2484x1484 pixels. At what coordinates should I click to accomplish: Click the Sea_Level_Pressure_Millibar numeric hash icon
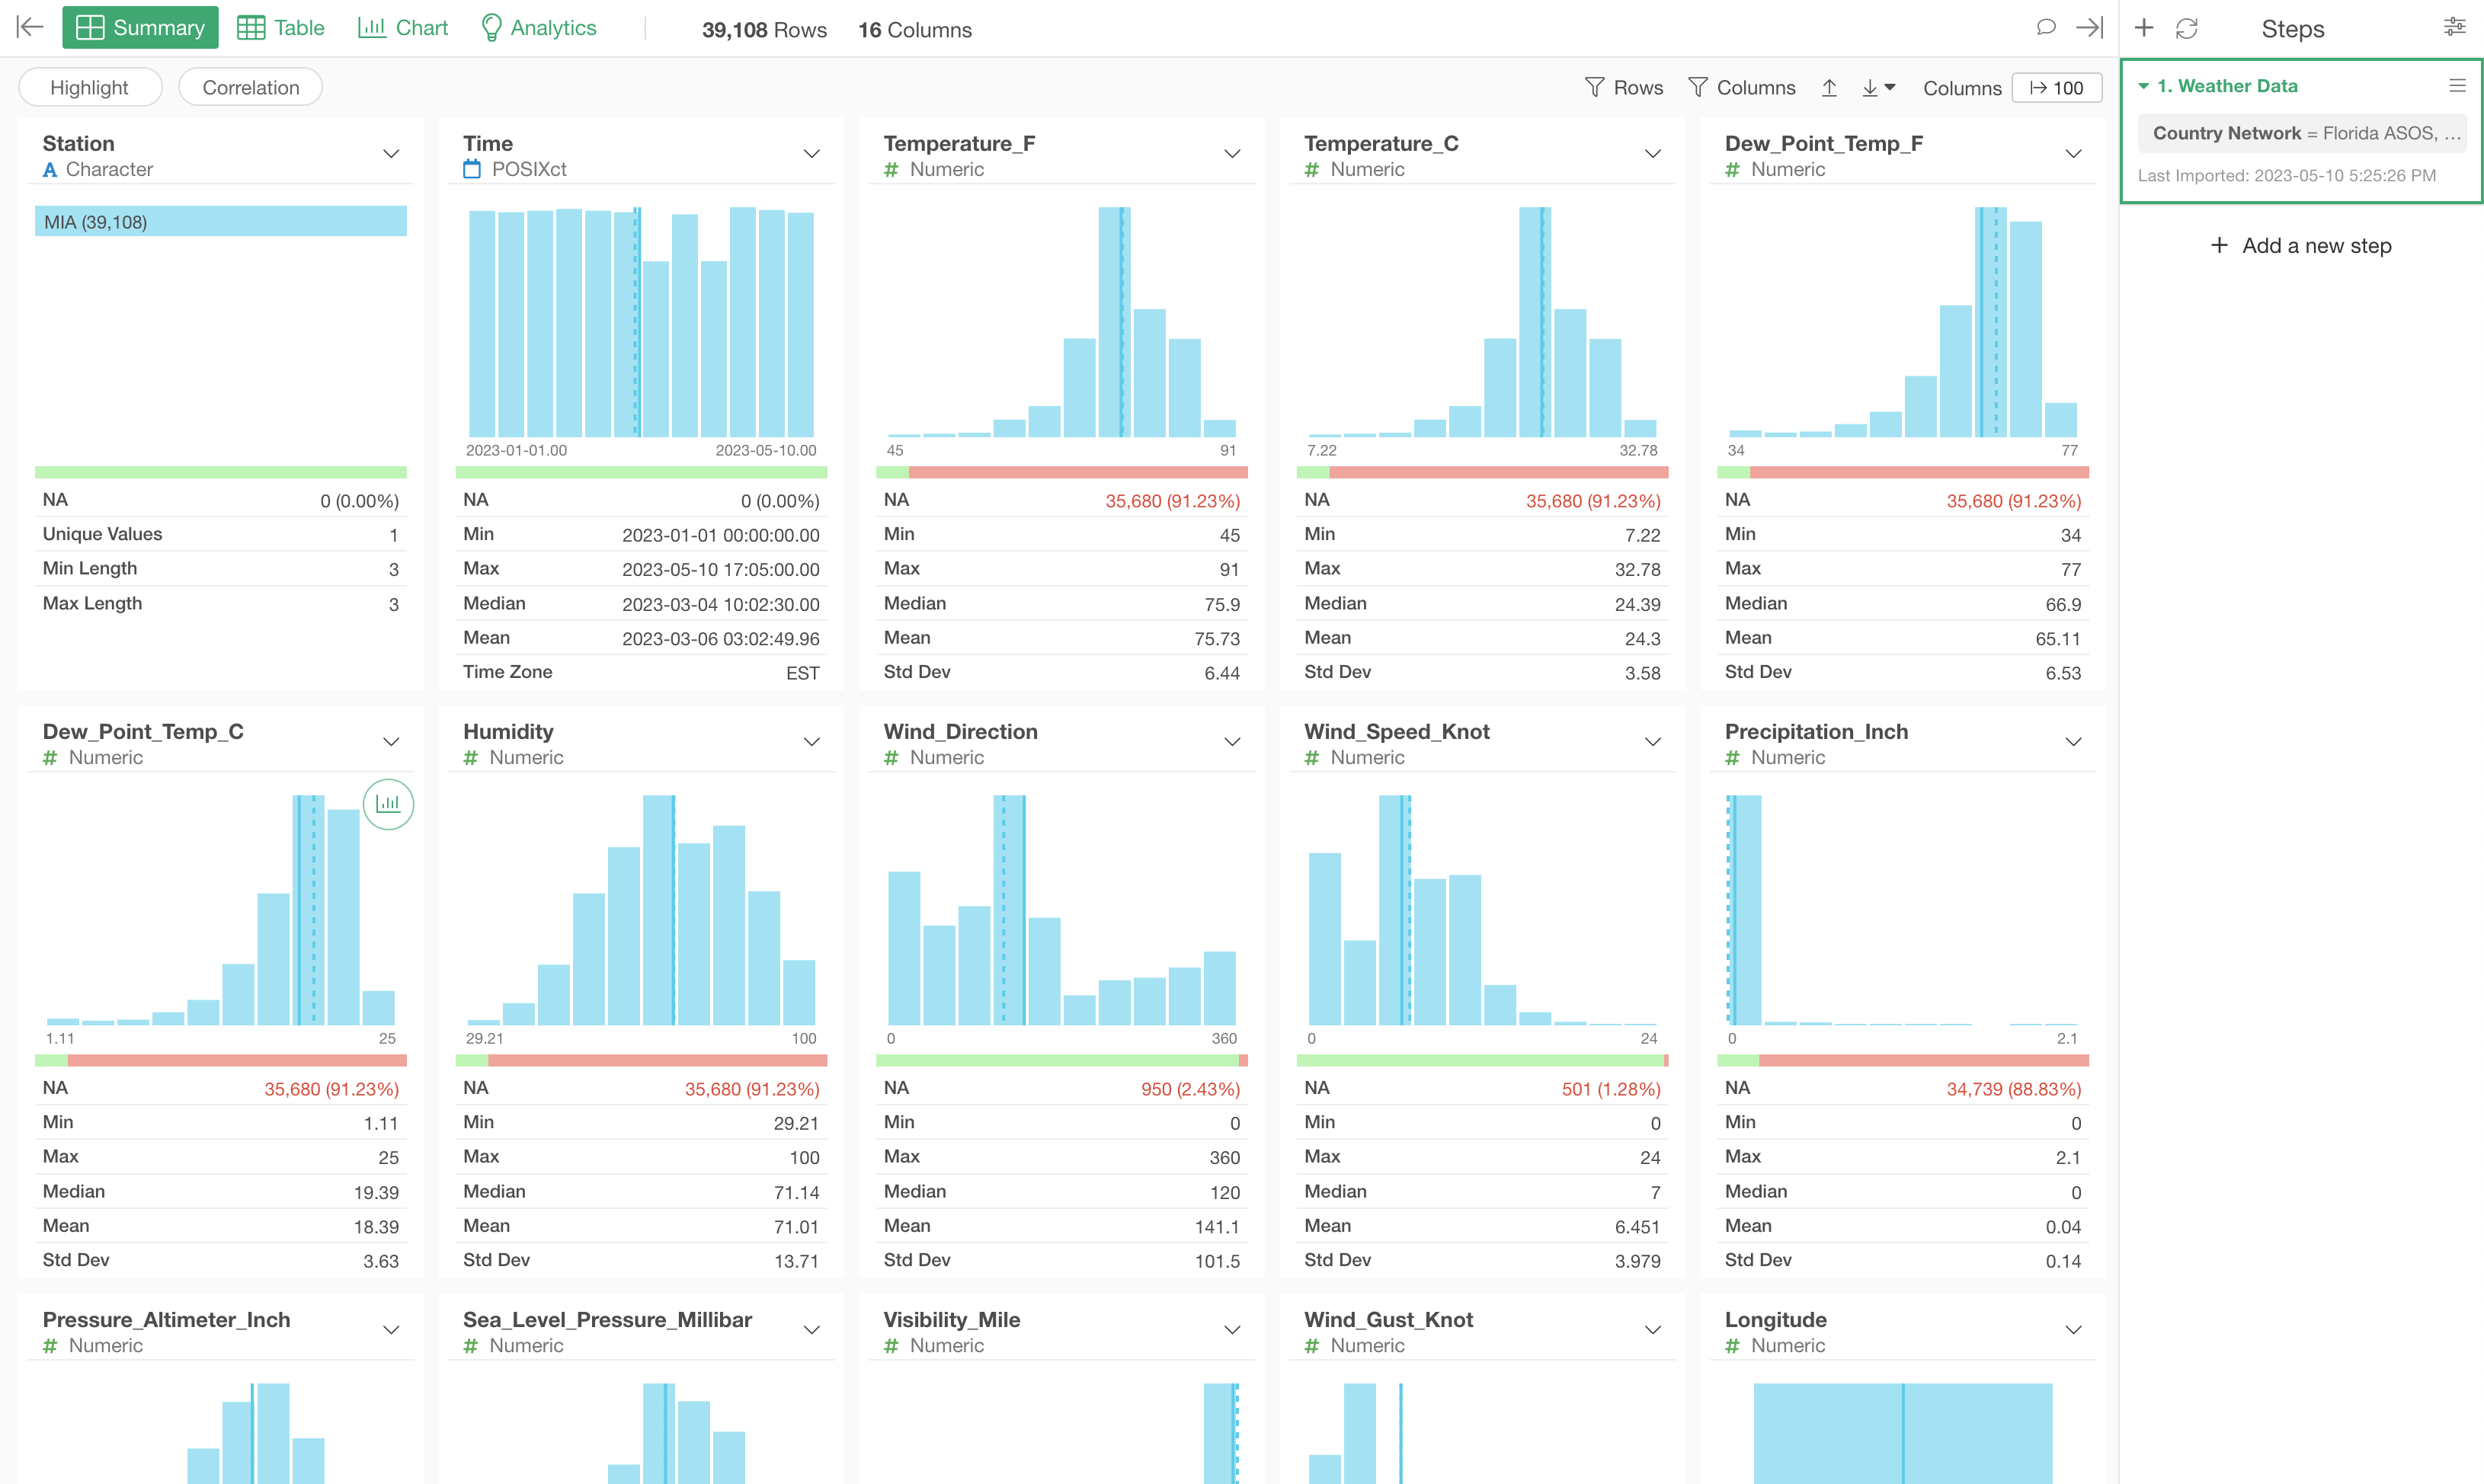(x=471, y=1346)
